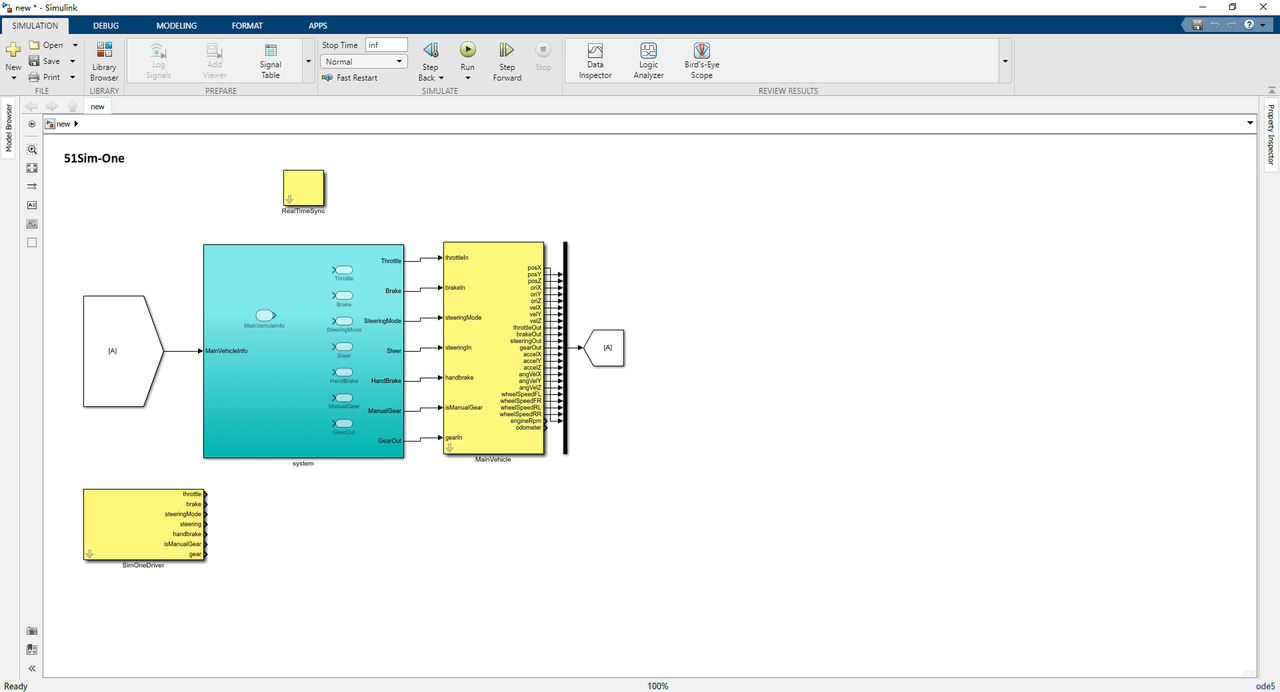Viewport: 1280px width, 692px height.
Task: Click the ode5 solver text in status bar
Action: point(1265,686)
